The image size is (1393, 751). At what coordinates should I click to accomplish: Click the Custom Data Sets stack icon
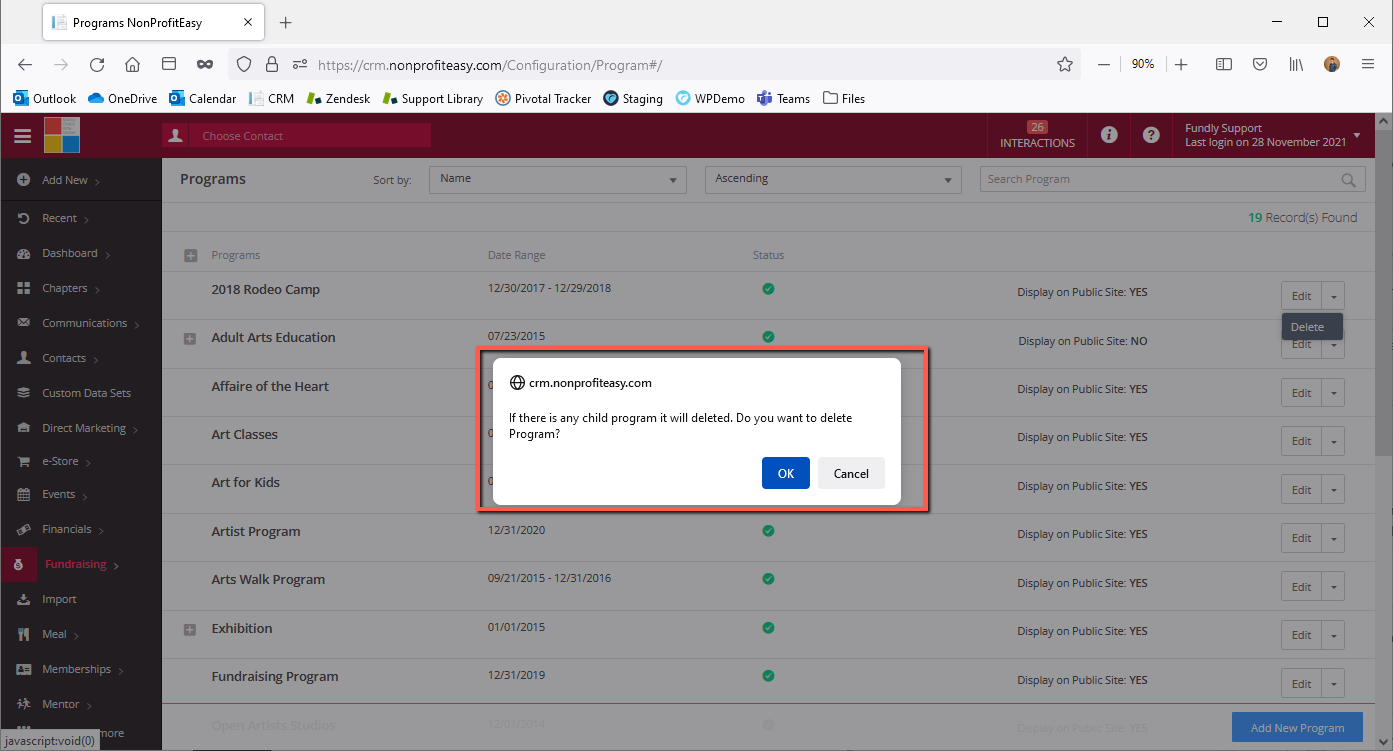[23, 393]
